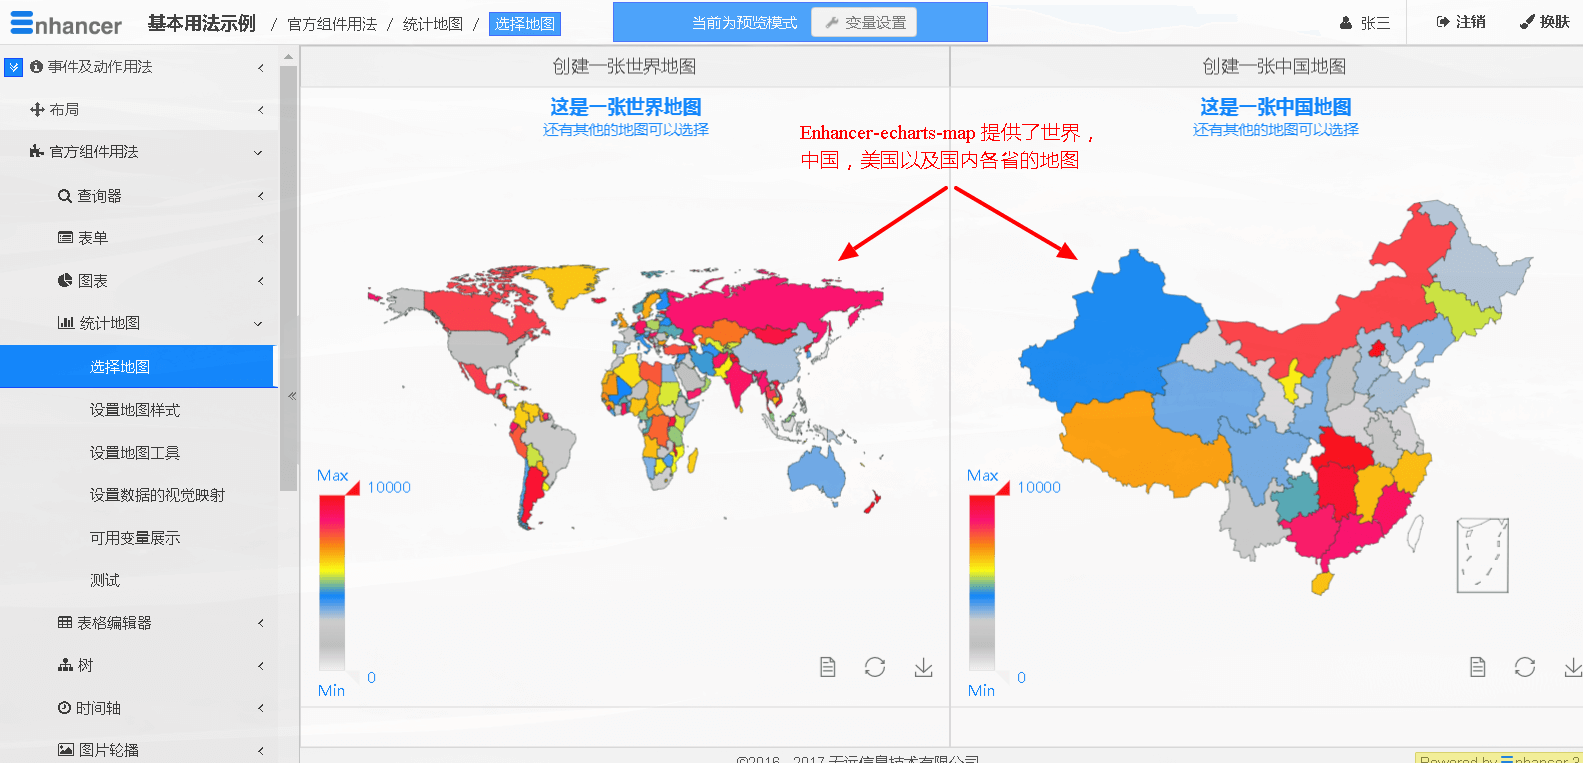The width and height of the screenshot is (1583, 763).
Task: Open data view icon under China map
Action: tap(1477, 667)
